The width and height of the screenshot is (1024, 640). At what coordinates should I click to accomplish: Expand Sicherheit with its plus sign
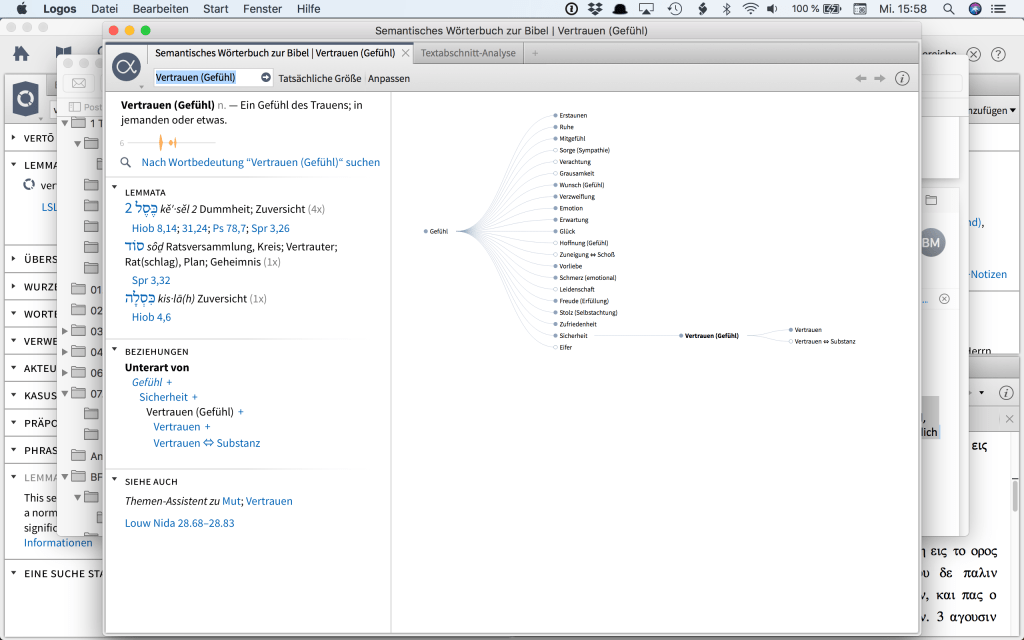(x=194, y=397)
